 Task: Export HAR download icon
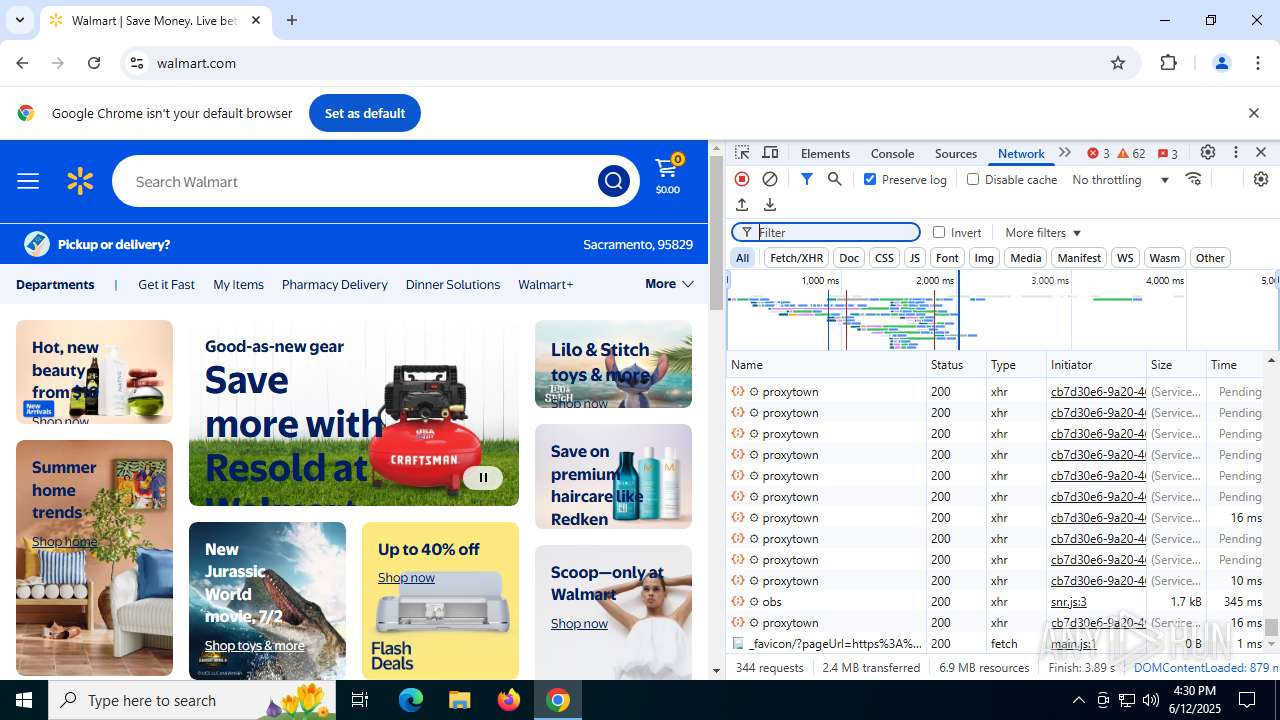click(x=770, y=205)
